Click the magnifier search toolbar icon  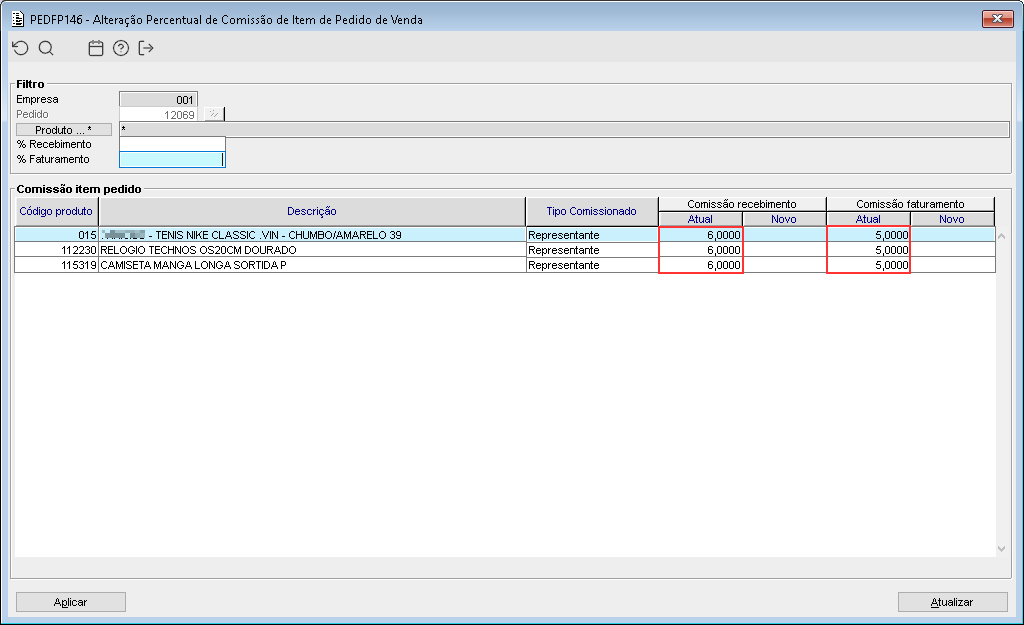tap(46, 48)
